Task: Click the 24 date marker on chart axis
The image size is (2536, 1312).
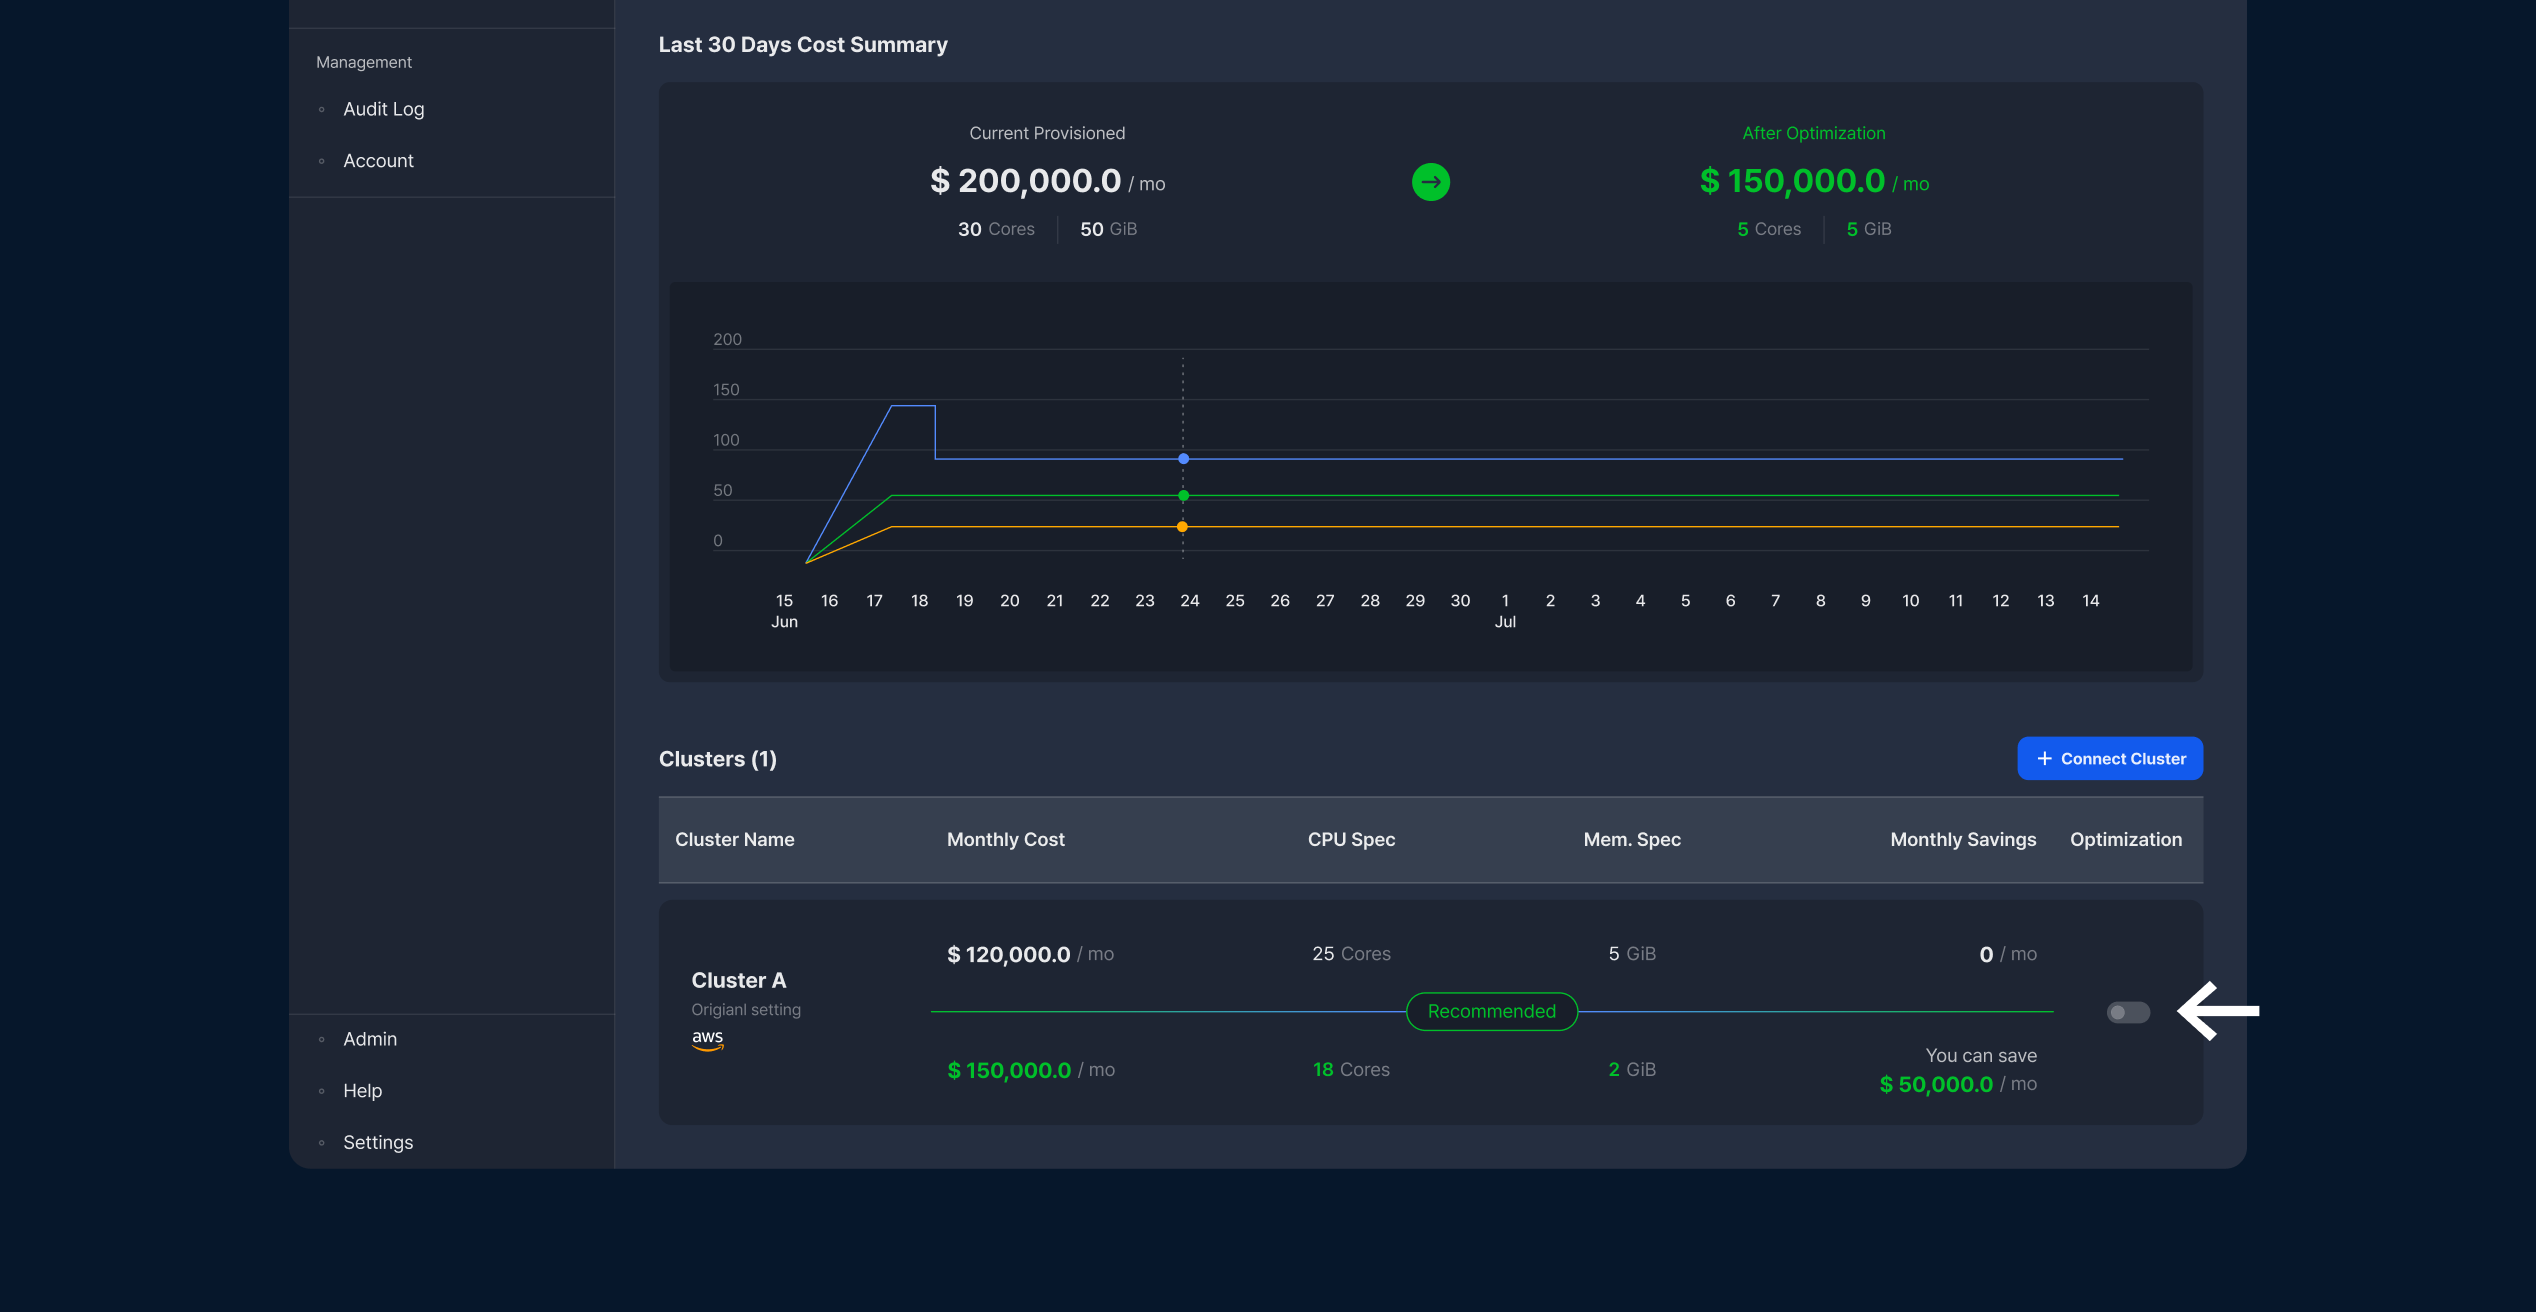Action: (x=1189, y=601)
